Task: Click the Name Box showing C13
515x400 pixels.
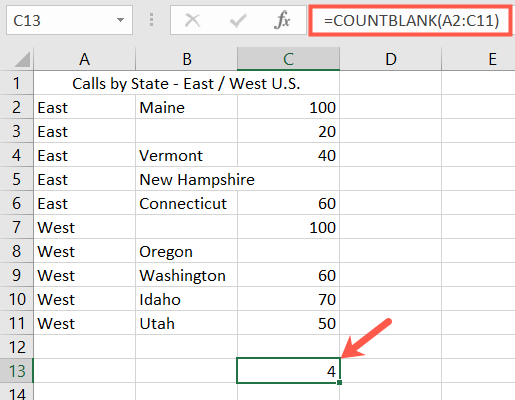Action: tap(69, 20)
